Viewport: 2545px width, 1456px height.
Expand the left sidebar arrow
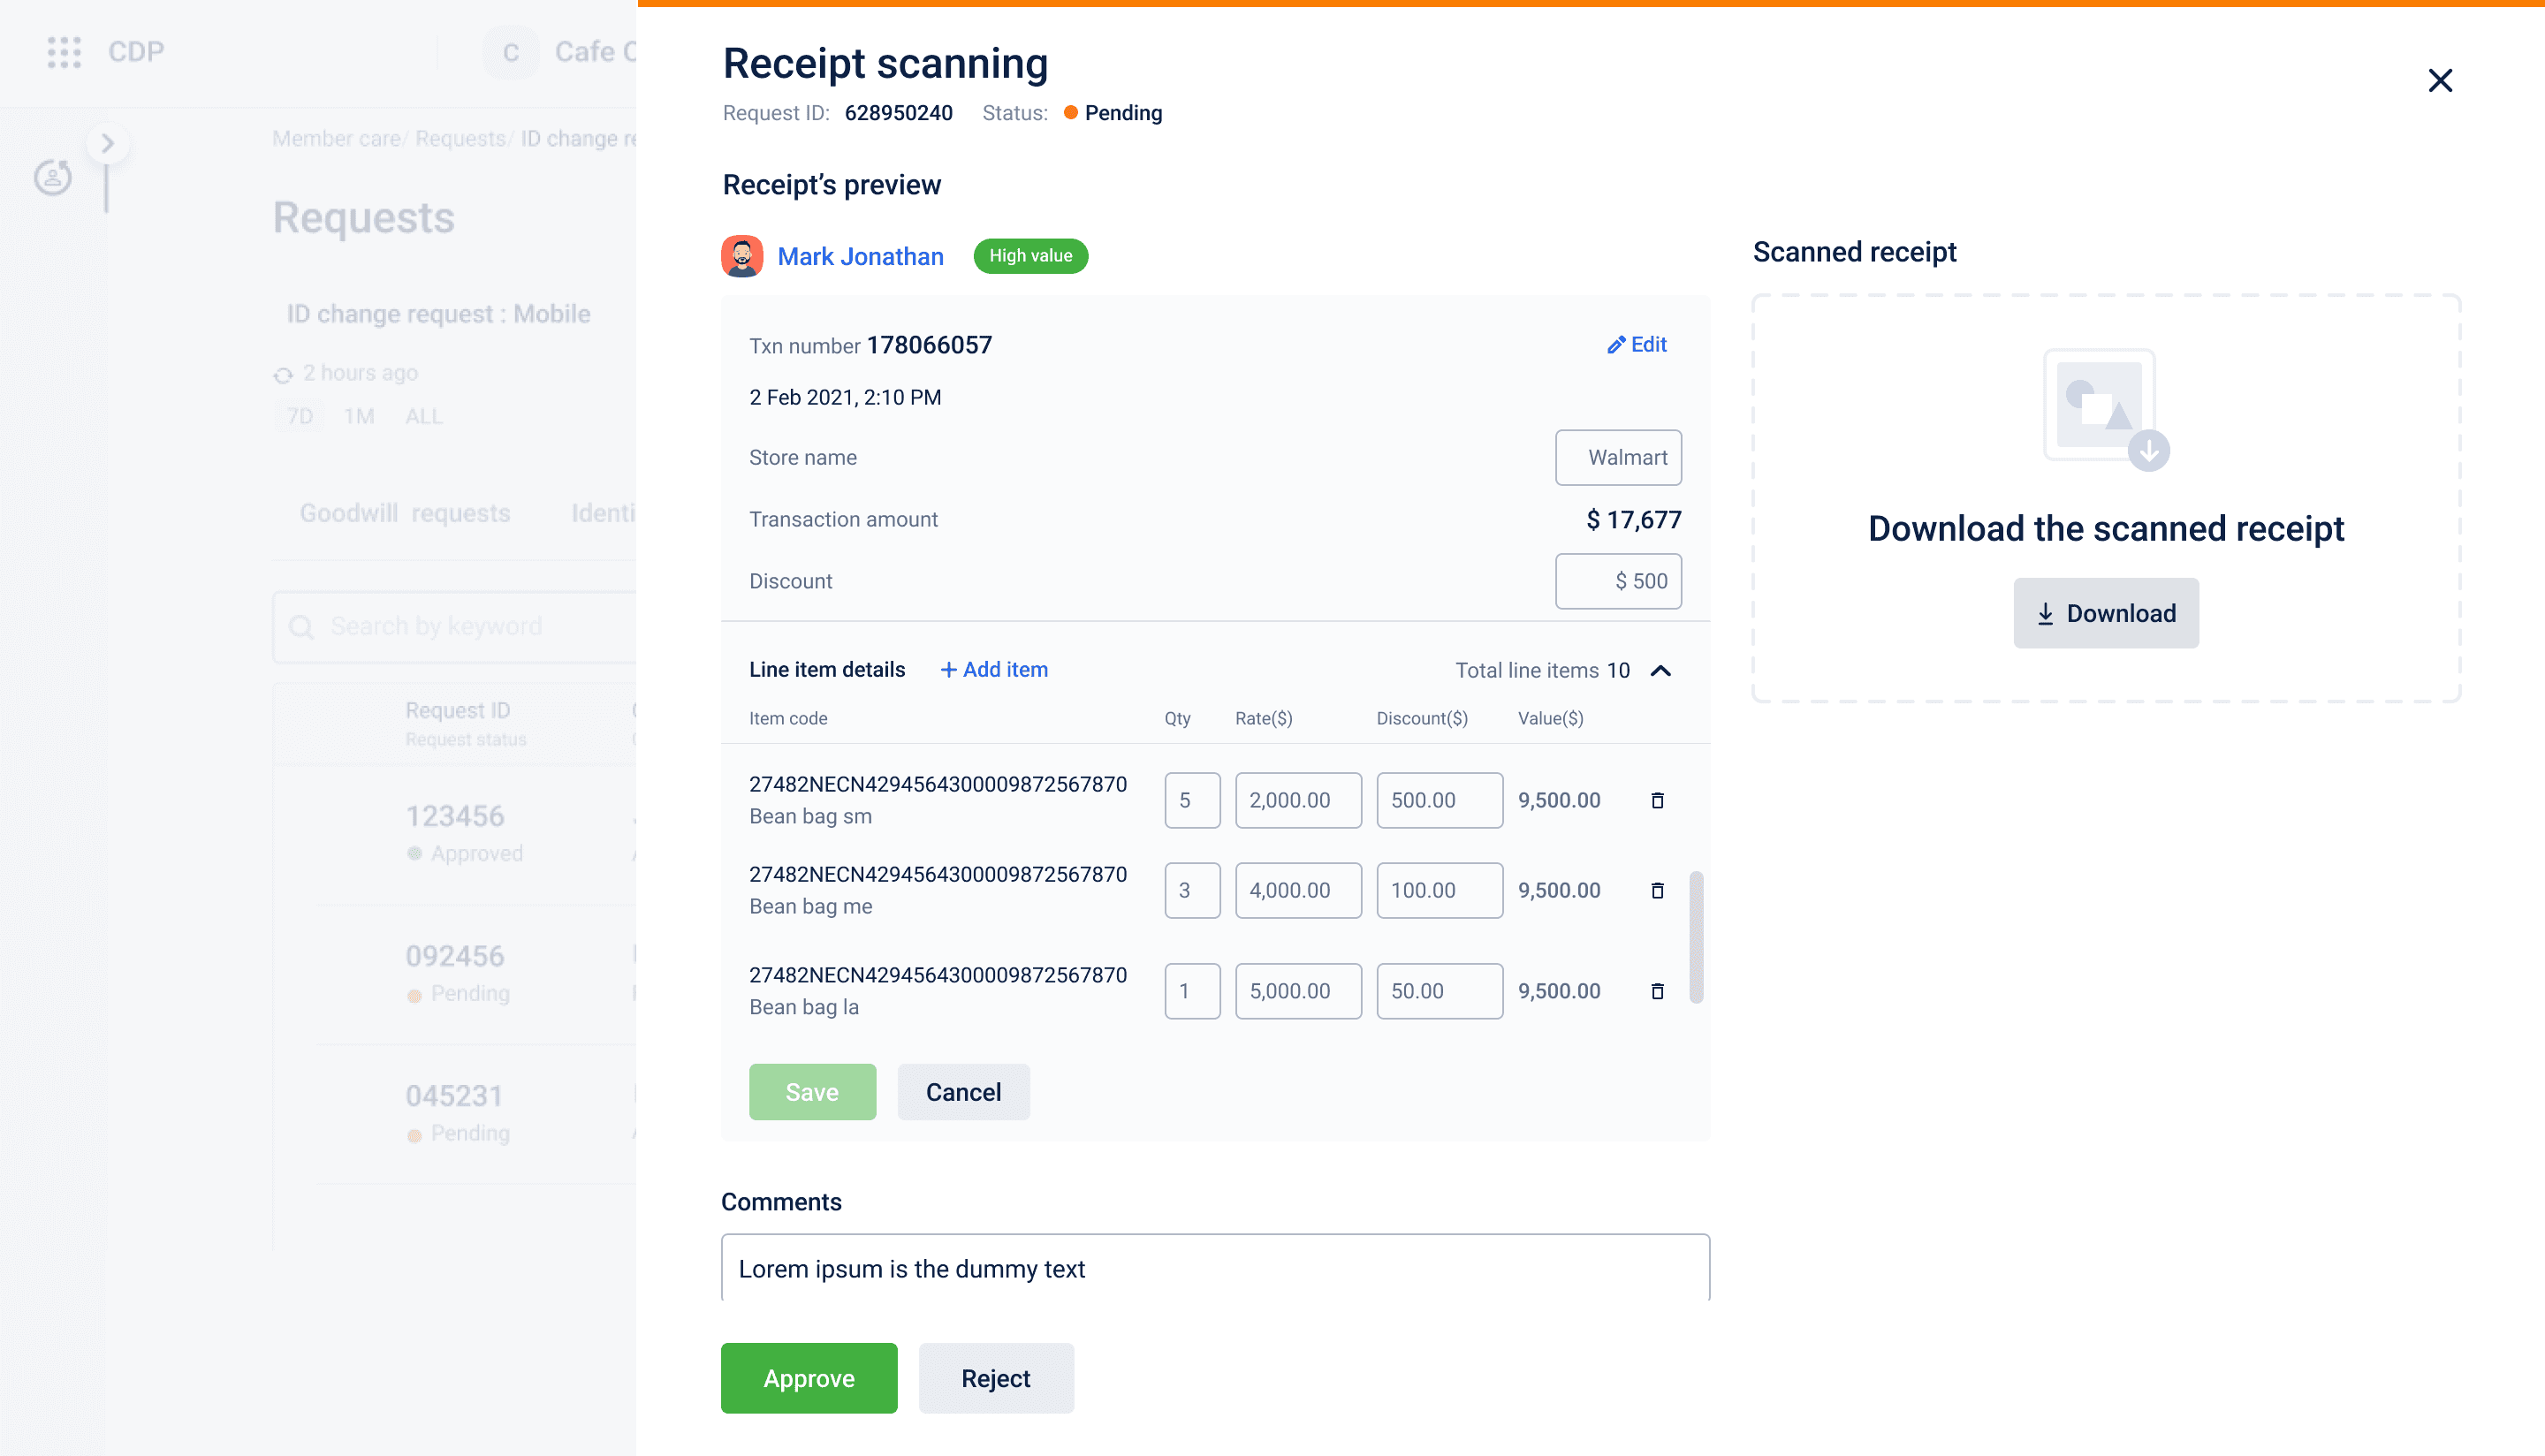(x=107, y=144)
